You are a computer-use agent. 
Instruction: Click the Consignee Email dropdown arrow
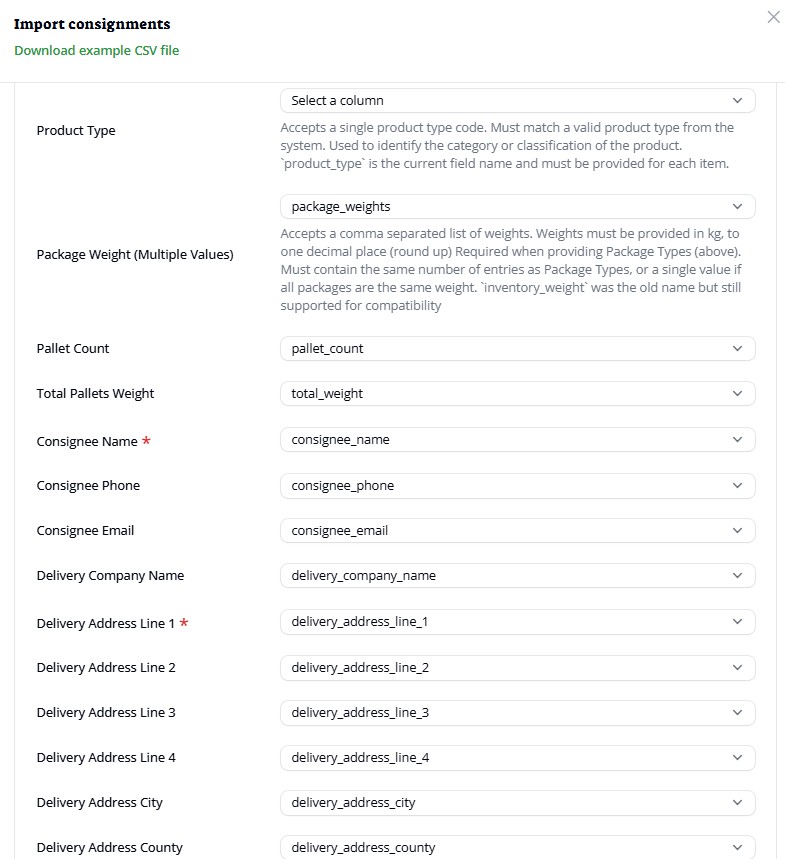click(x=737, y=531)
